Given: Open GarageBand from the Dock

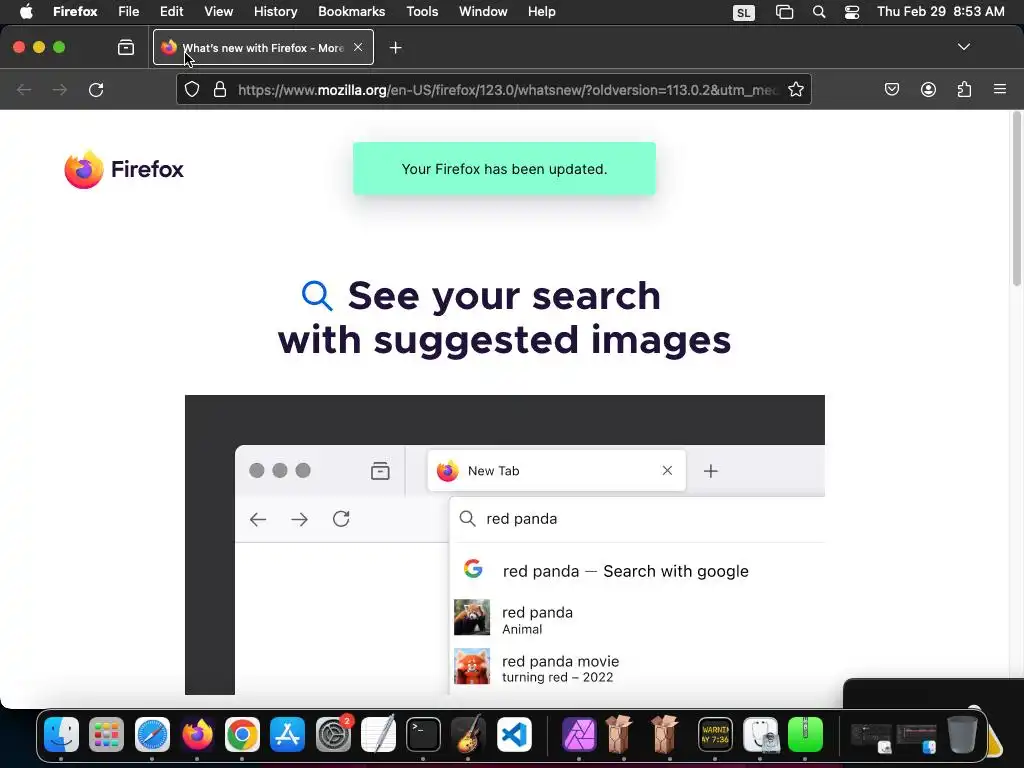Looking at the screenshot, I should pos(468,735).
